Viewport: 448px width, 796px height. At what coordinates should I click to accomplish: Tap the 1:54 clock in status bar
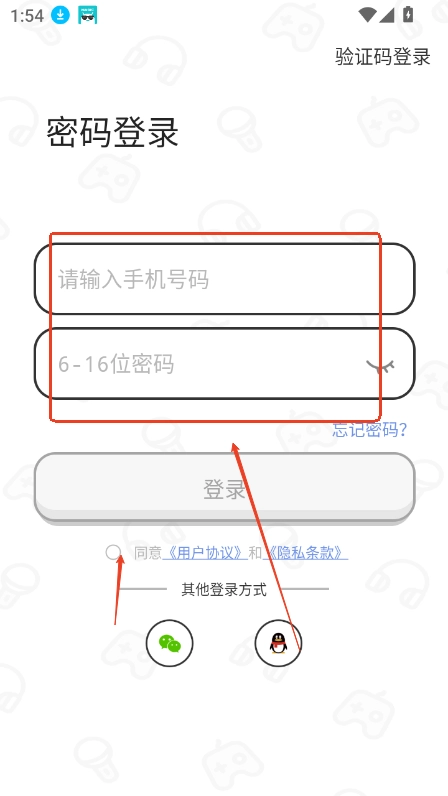tap(27, 16)
